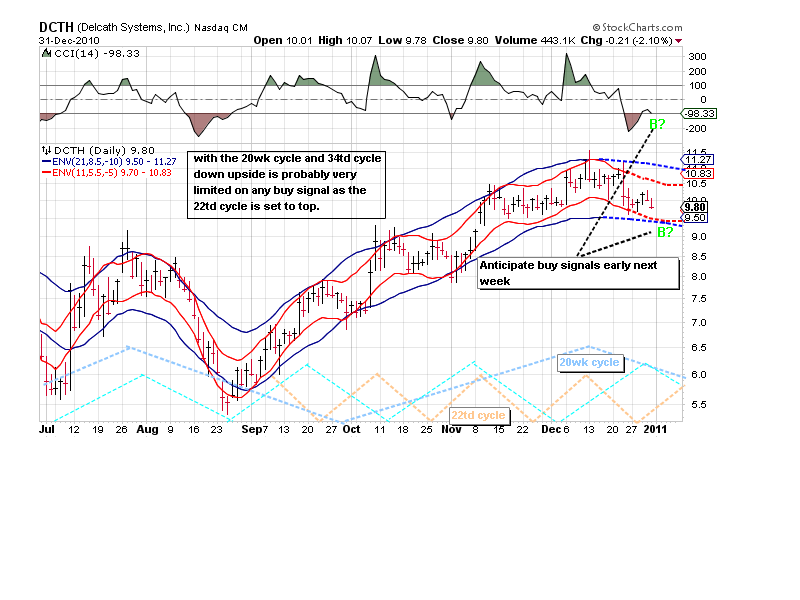Click the red down-triangle after Chg value
The height and width of the screenshot is (600, 800).
[679, 41]
